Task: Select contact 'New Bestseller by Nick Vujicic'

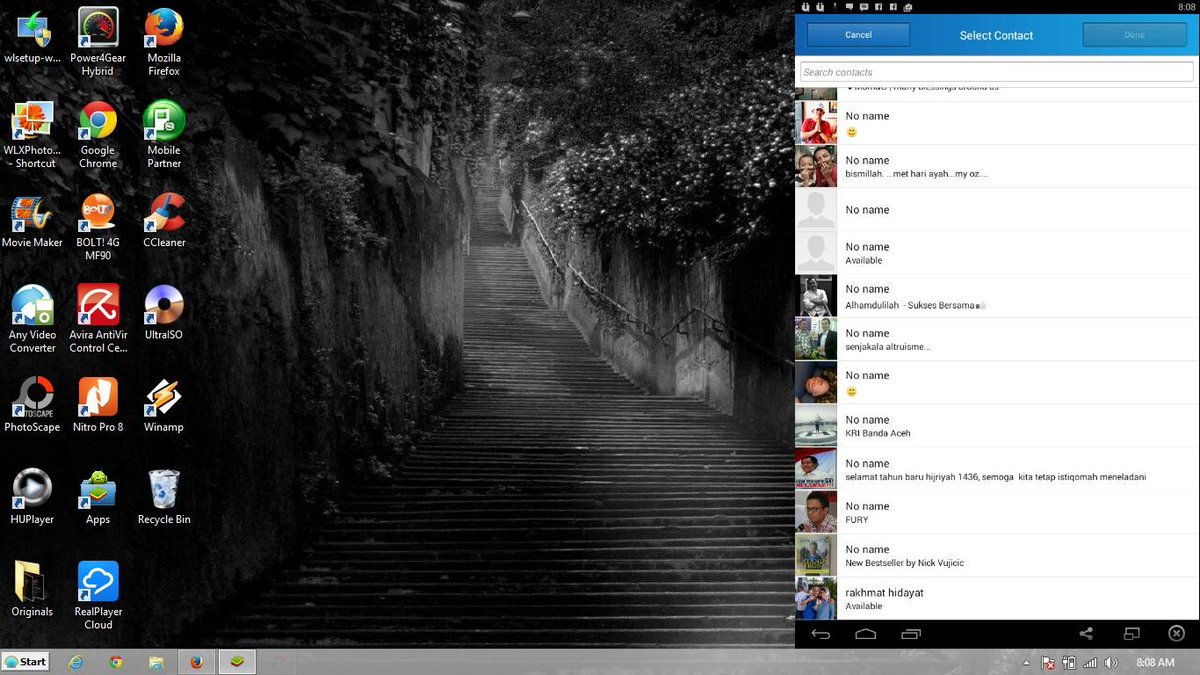Action: click(997, 555)
